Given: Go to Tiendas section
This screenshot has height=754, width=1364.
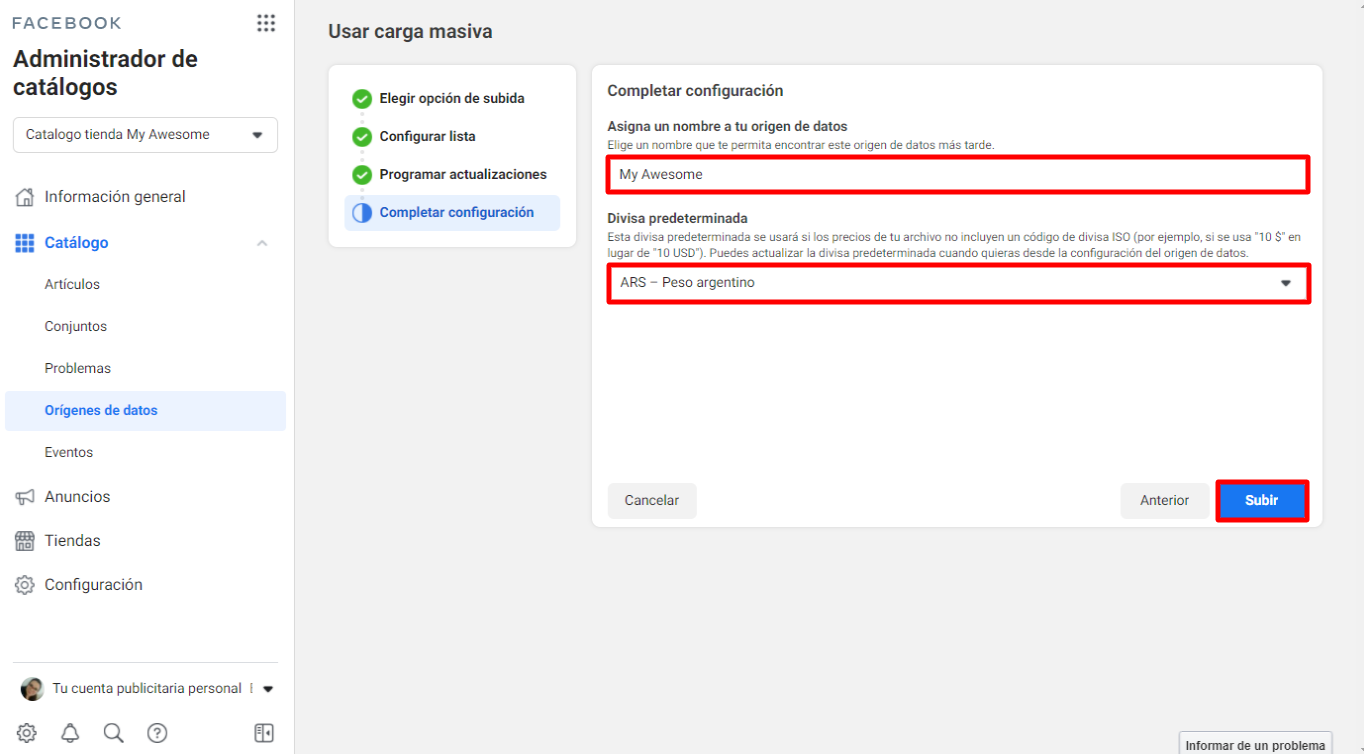Looking at the screenshot, I should pos(72,541).
